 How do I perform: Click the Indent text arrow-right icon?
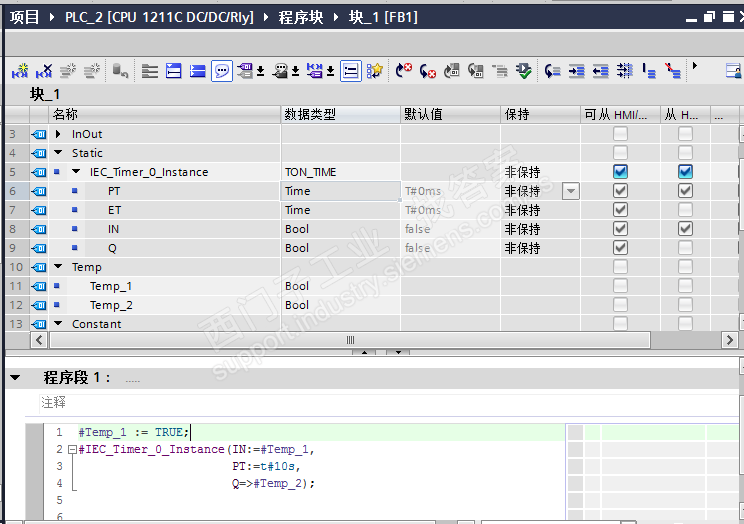coord(577,71)
